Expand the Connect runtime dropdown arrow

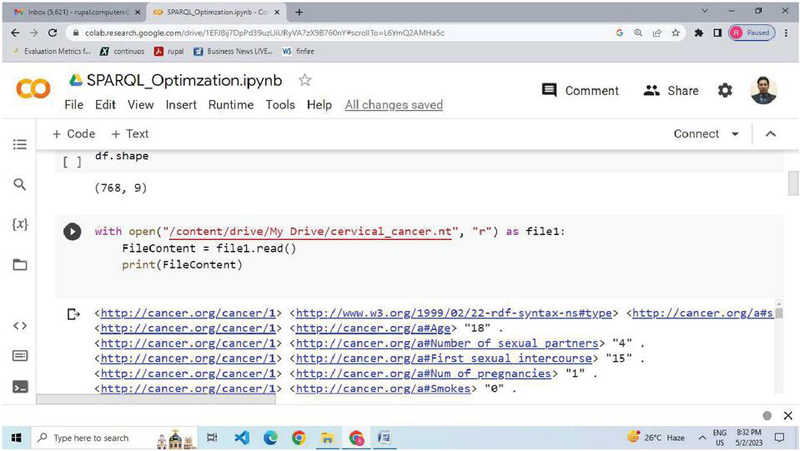(x=736, y=134)
